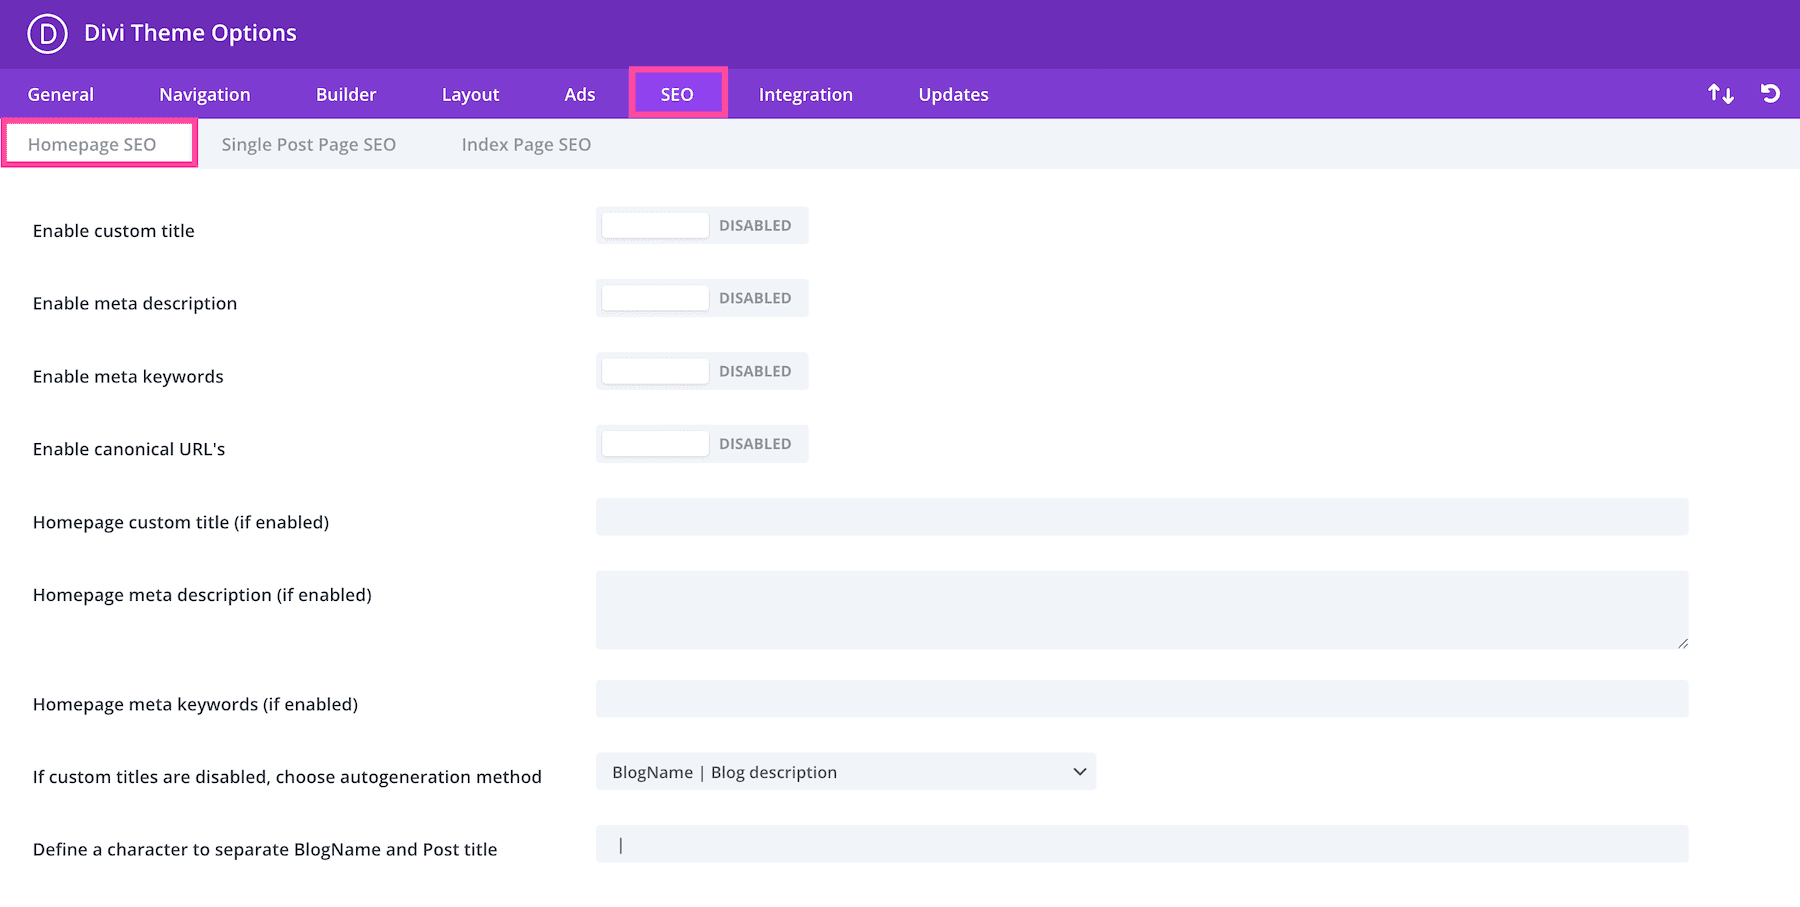
Task: Click the Homepage meta description text area
Action: point(1141,610)
